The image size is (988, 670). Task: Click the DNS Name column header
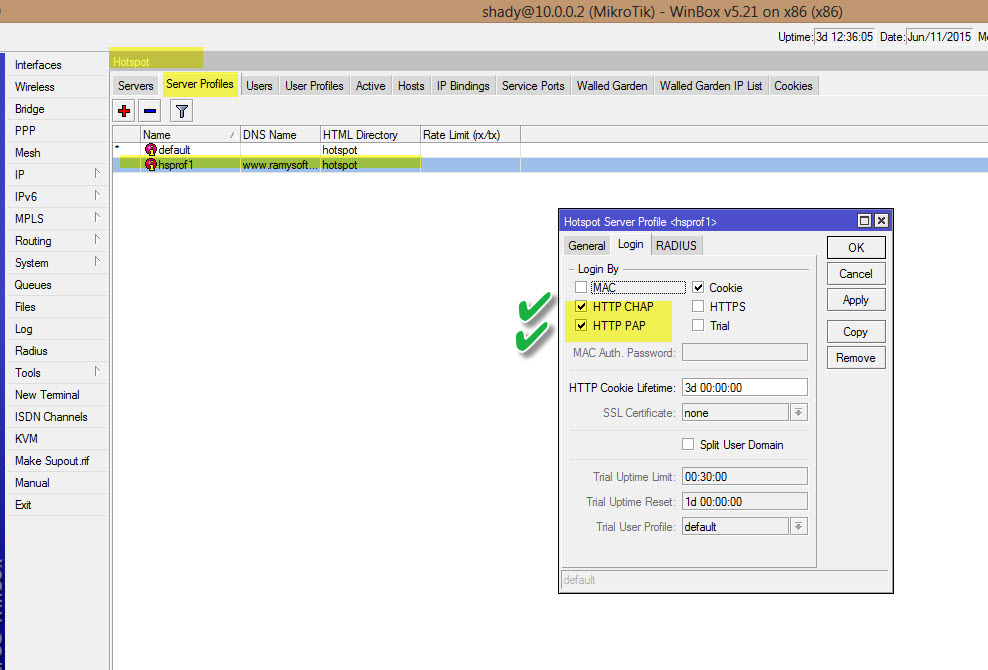point(280,134)
